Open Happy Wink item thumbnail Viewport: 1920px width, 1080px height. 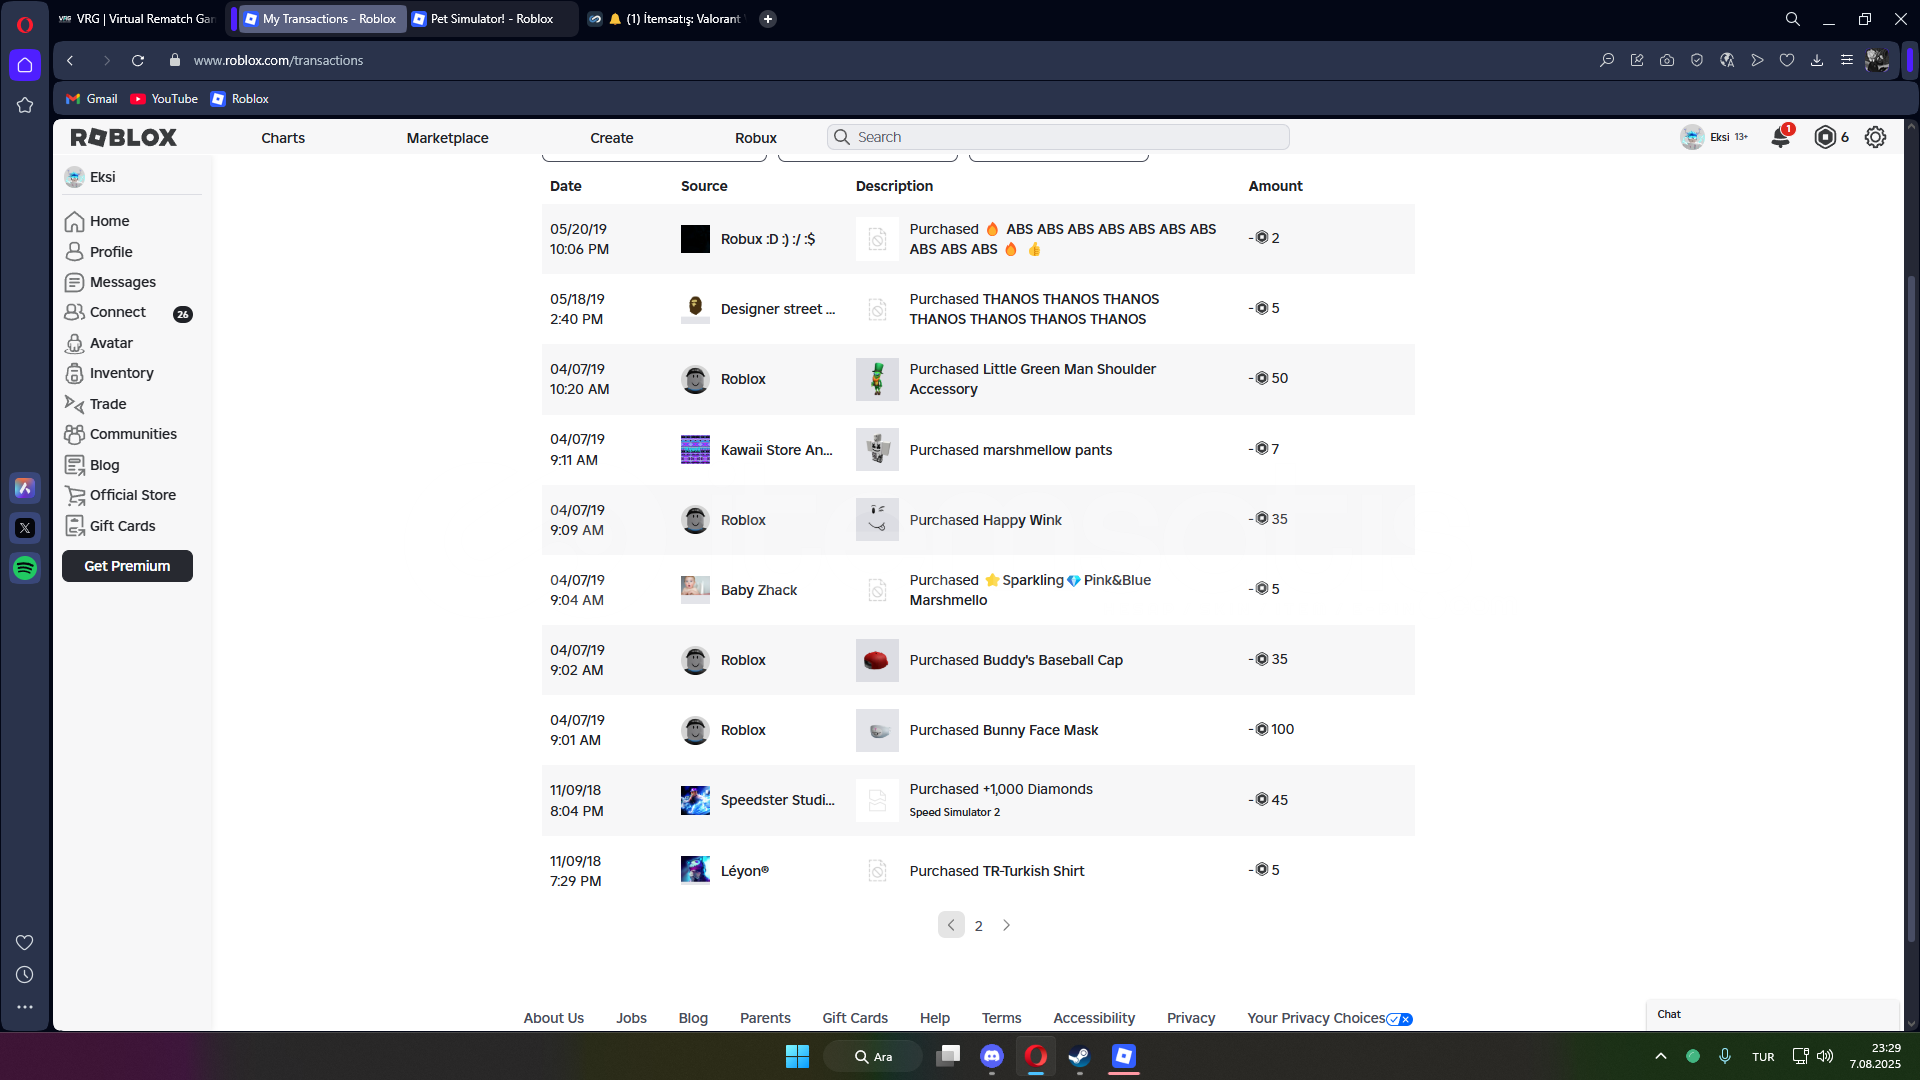[x=877, y=520]
